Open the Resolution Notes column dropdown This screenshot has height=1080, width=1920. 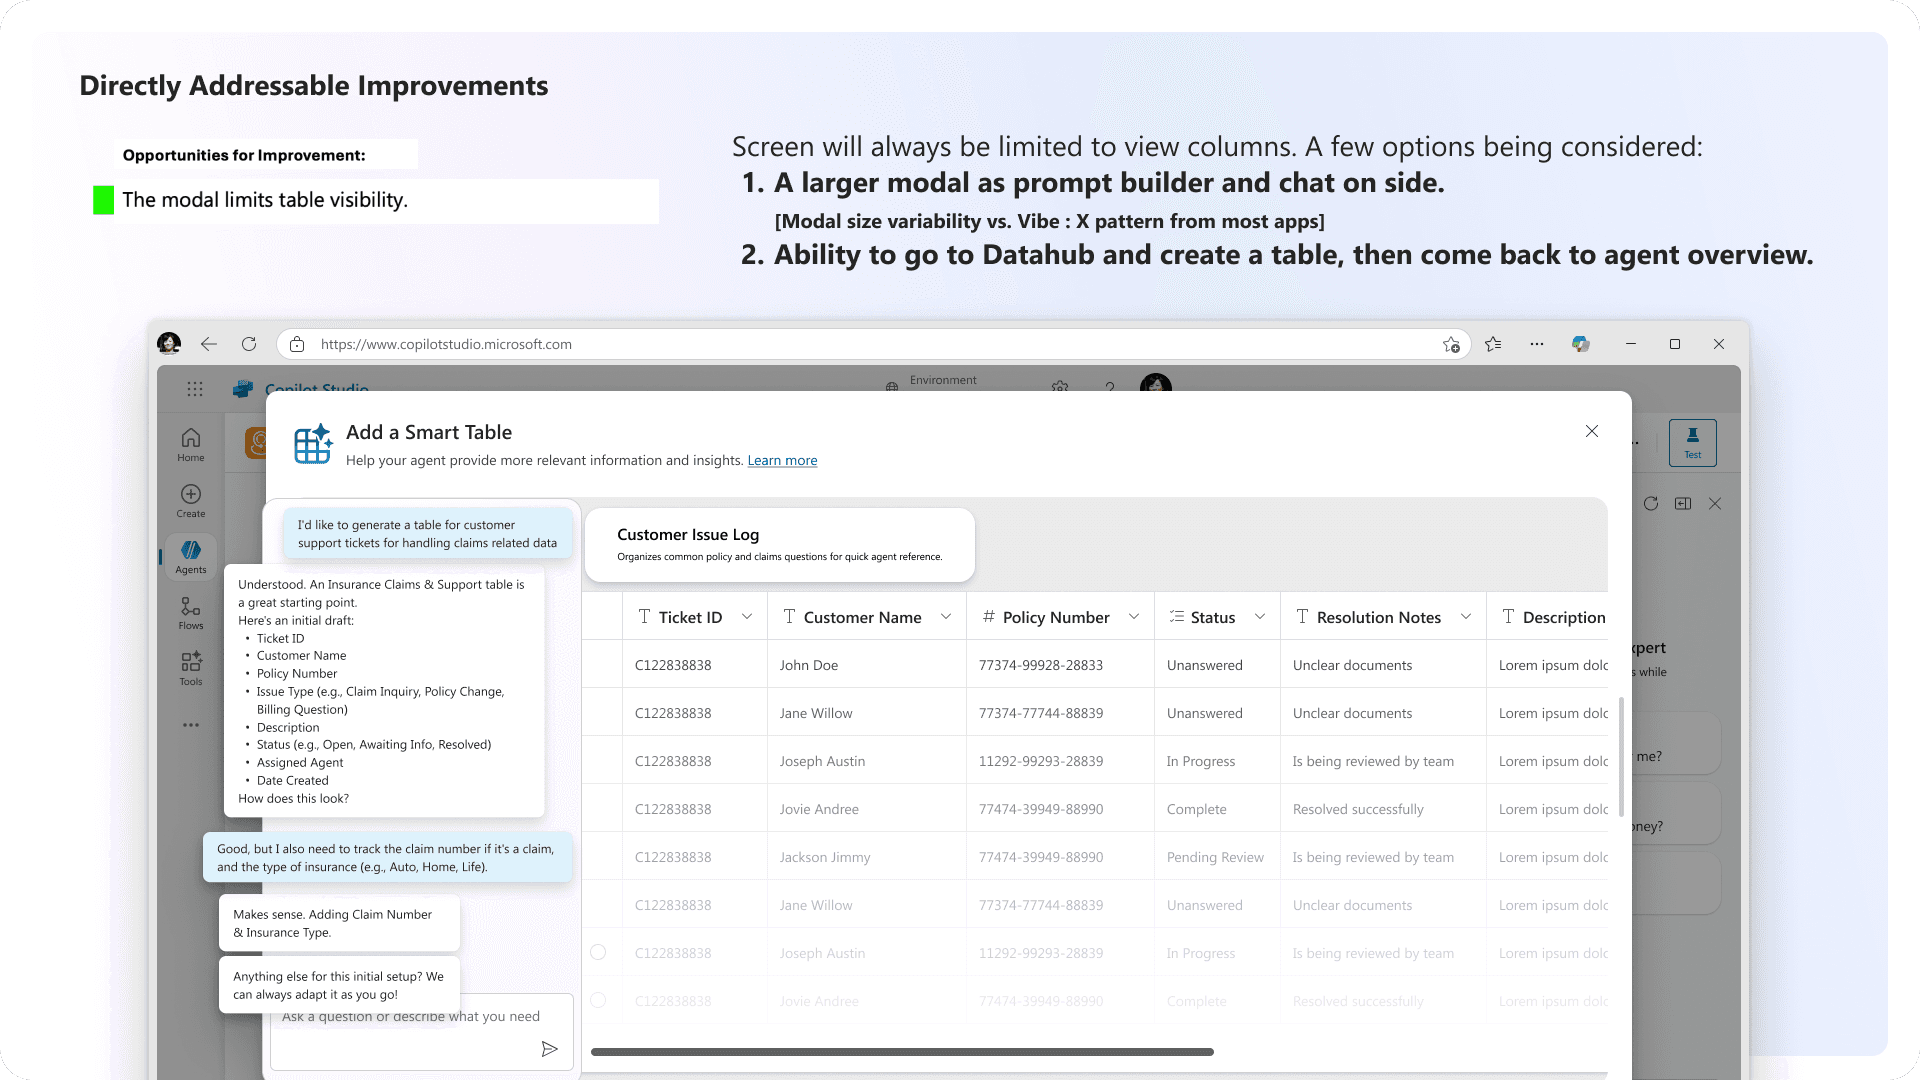coord(1466,617)
